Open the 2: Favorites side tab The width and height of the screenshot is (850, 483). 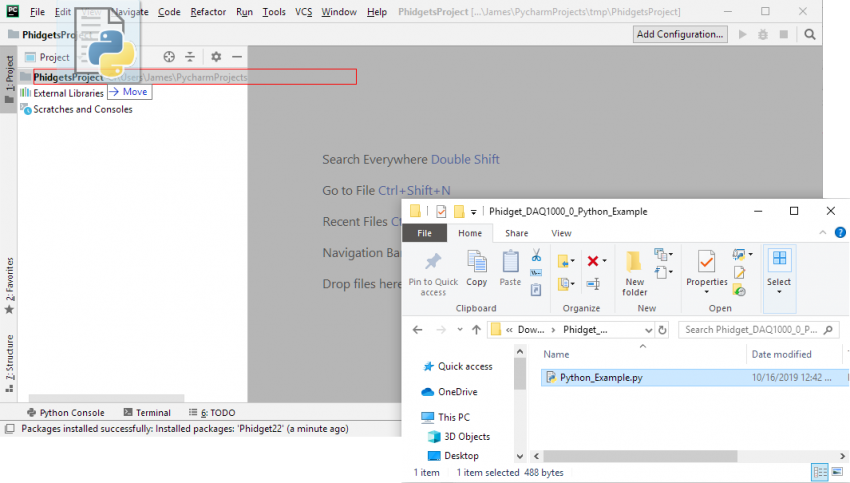pos(9,285)
